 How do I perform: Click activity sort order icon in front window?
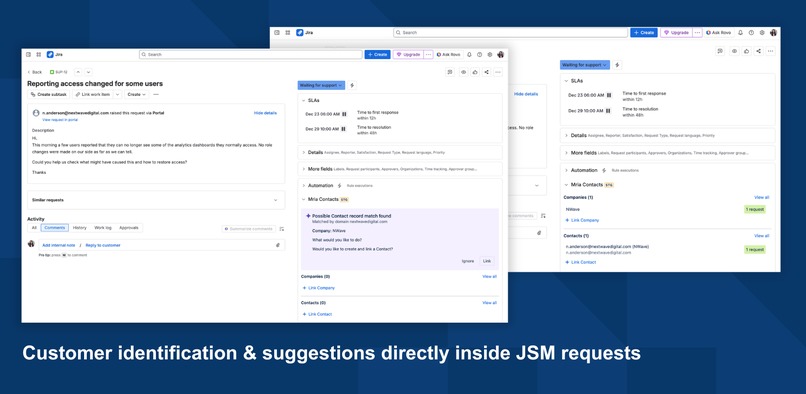282,229
